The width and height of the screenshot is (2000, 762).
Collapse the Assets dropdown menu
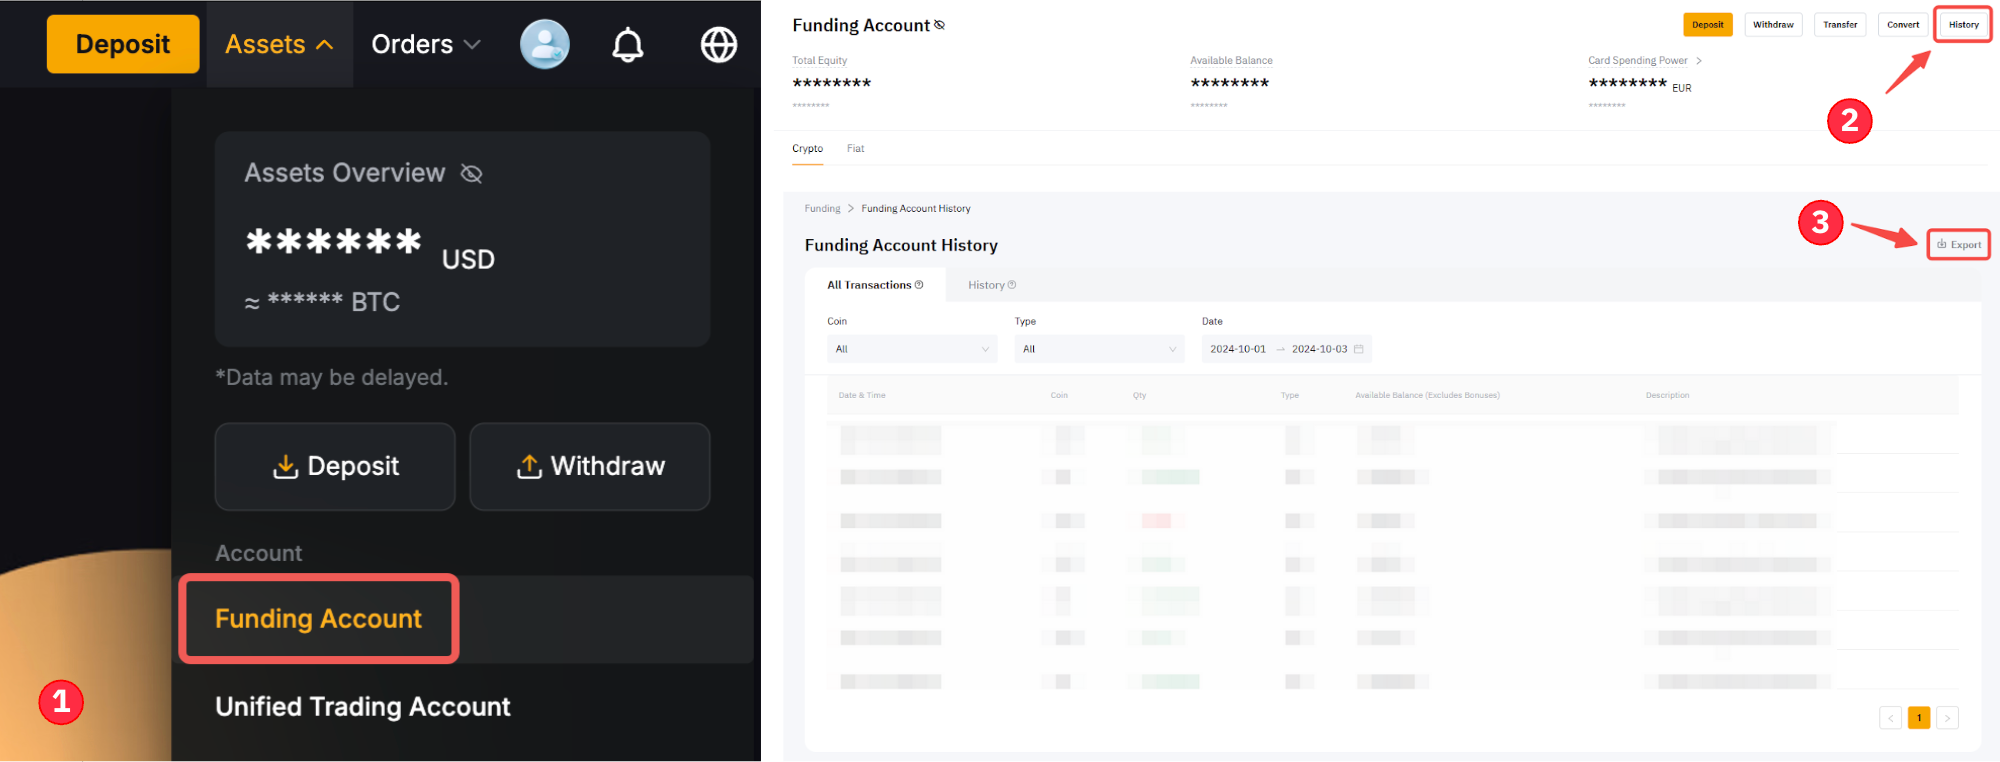tap(279, 45)
